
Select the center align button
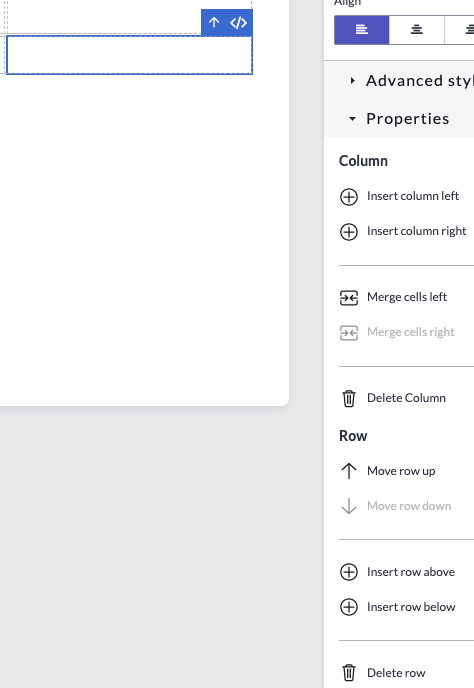click(x=417, y=30)
